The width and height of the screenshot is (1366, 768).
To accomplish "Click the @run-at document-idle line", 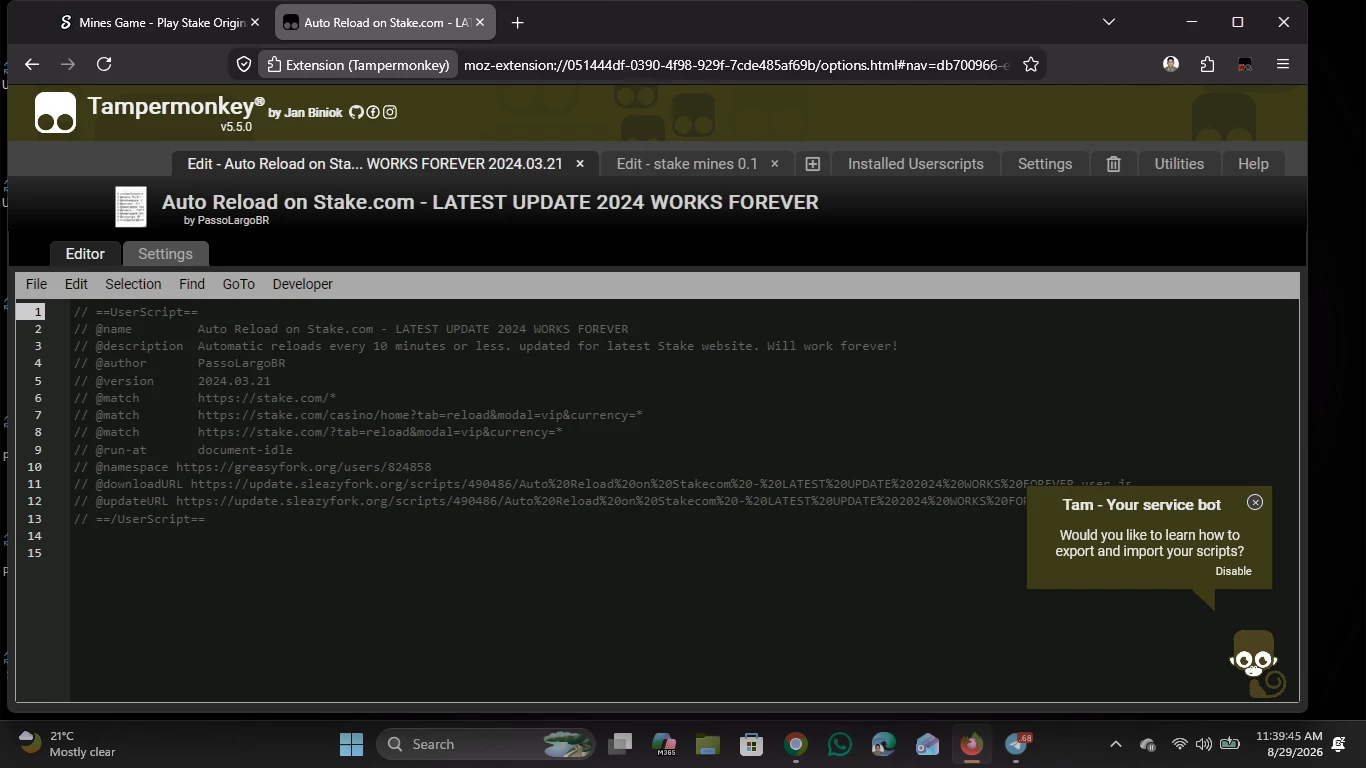I will tap(183, 450).
